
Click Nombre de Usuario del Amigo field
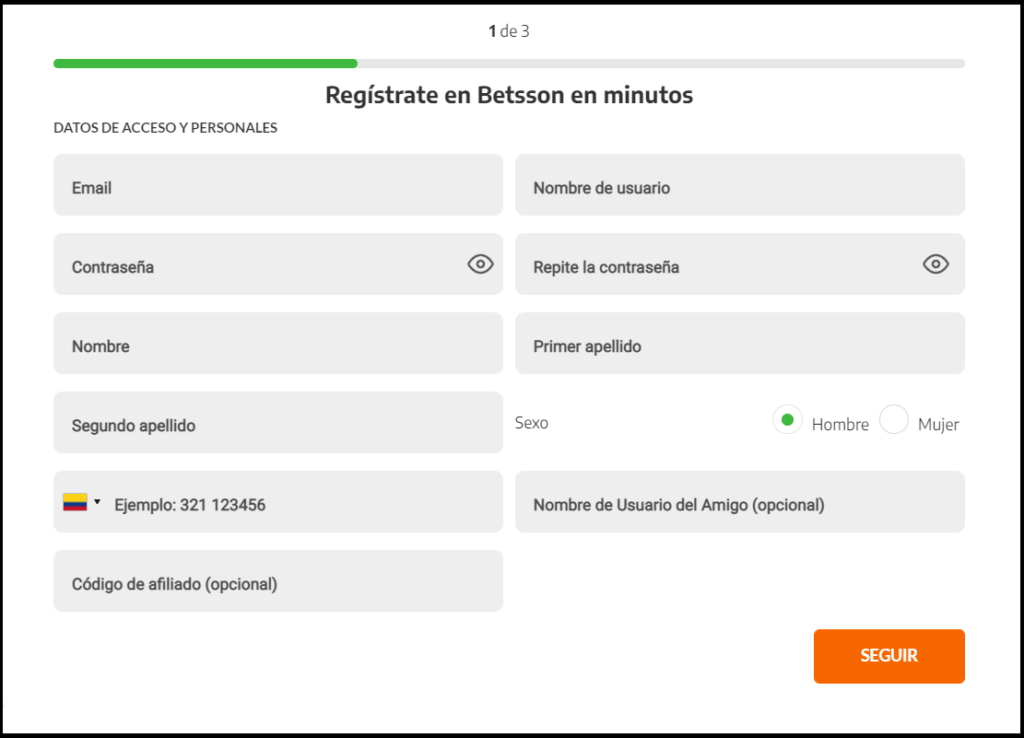tap(739, 502)
